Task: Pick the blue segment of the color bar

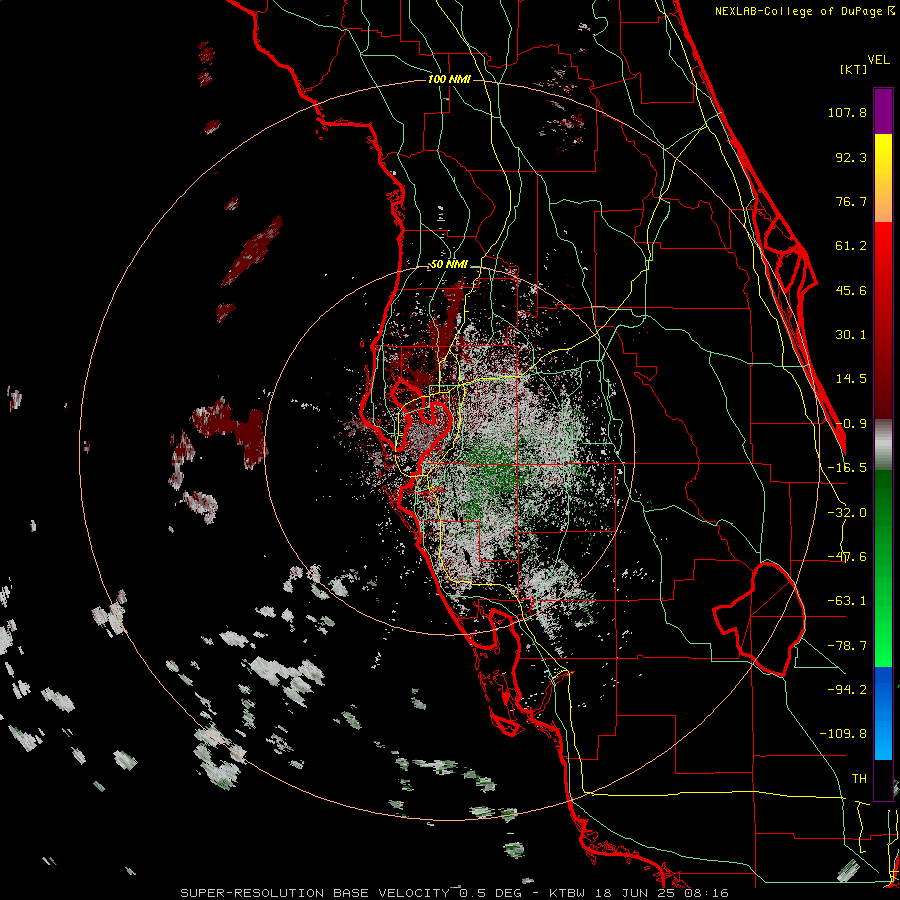Action: coord(883,713)
